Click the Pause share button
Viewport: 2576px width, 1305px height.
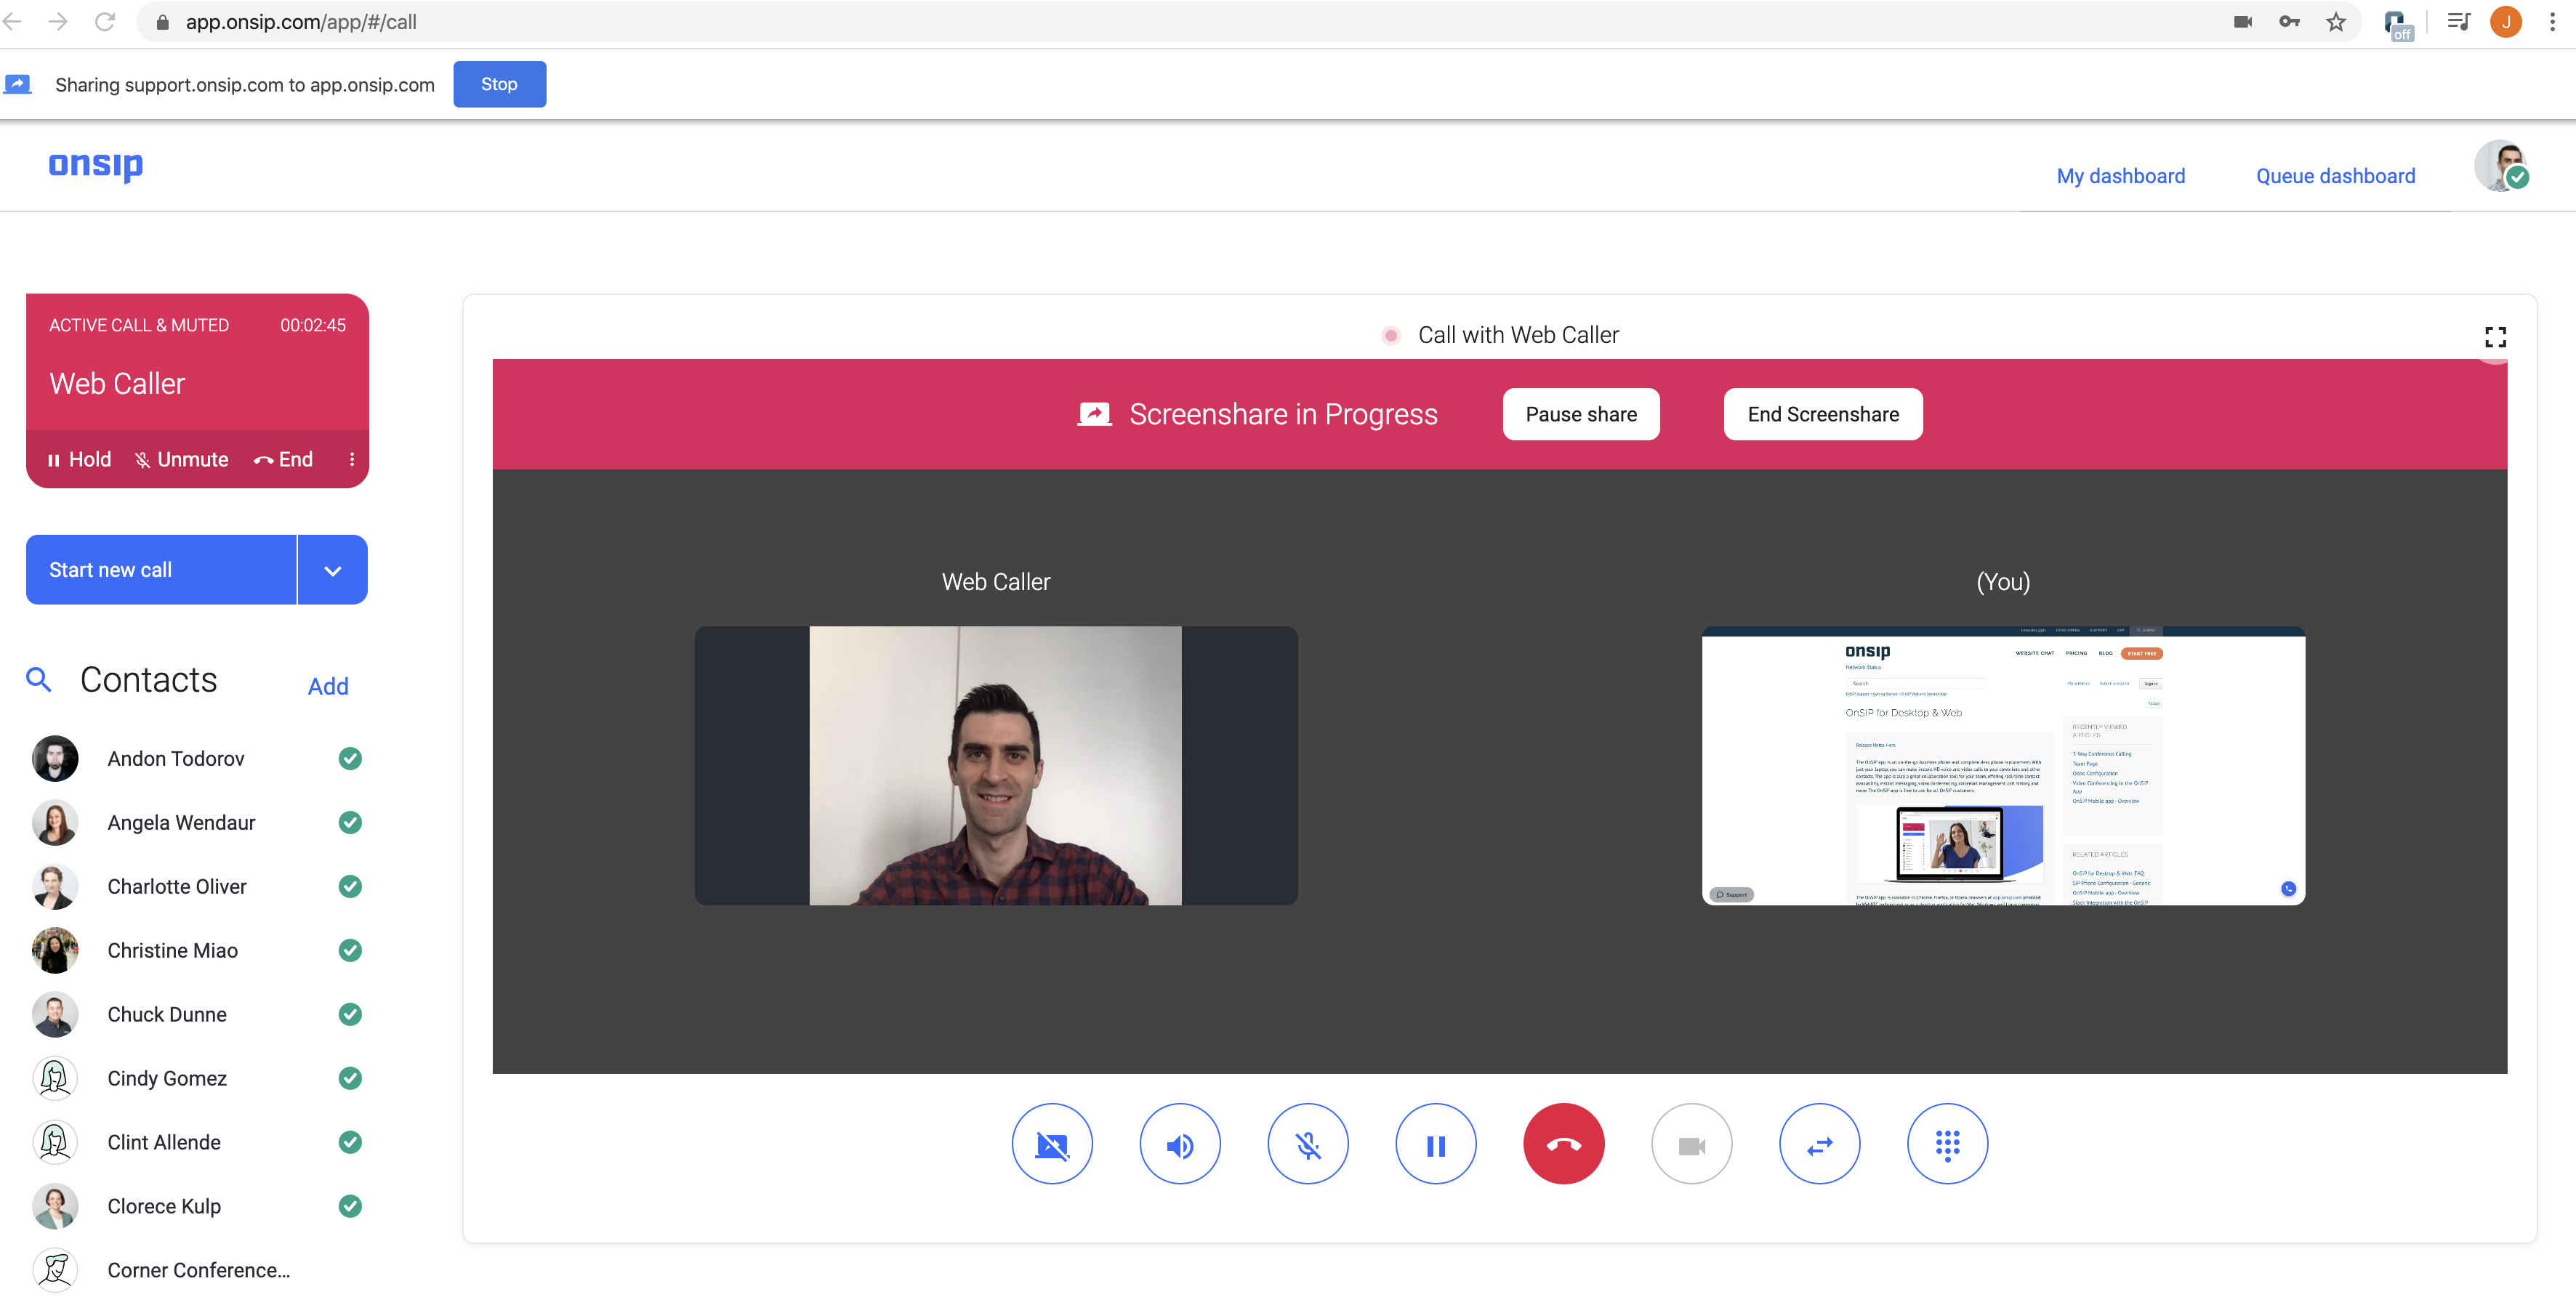(1580, 414)
